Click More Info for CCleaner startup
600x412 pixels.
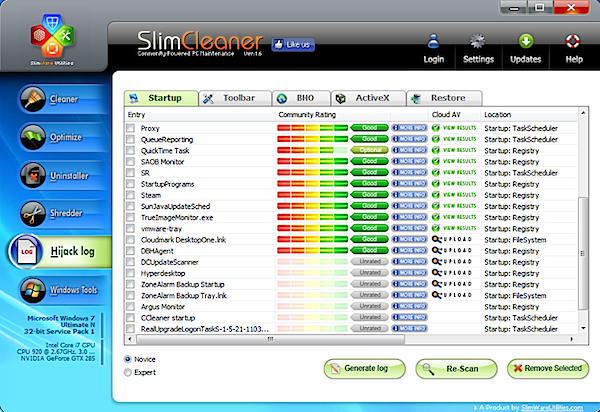[409, 317]
